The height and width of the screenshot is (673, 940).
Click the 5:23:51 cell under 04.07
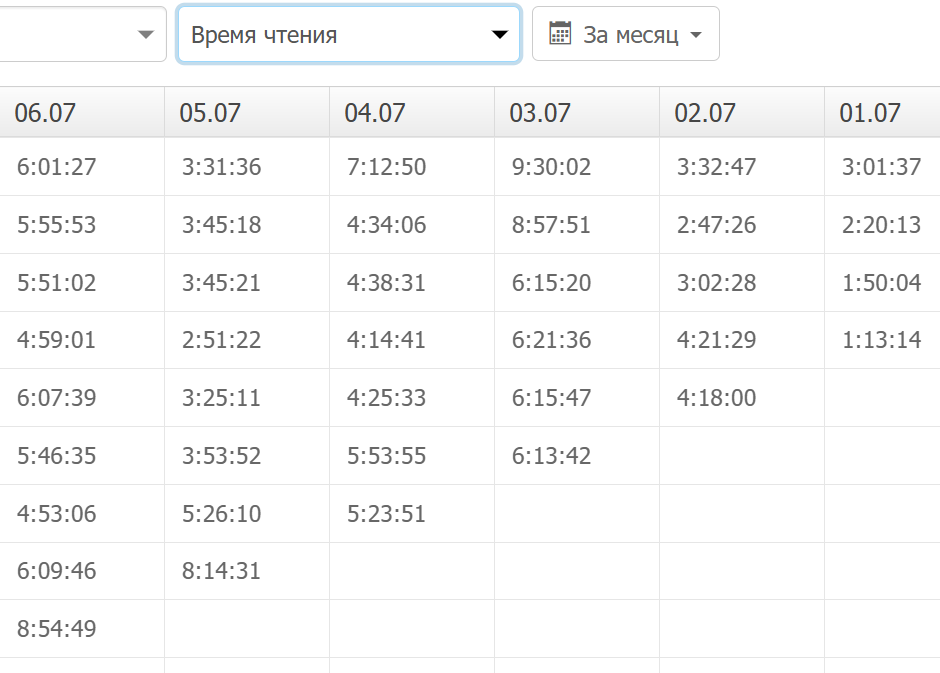pos(387,514)
